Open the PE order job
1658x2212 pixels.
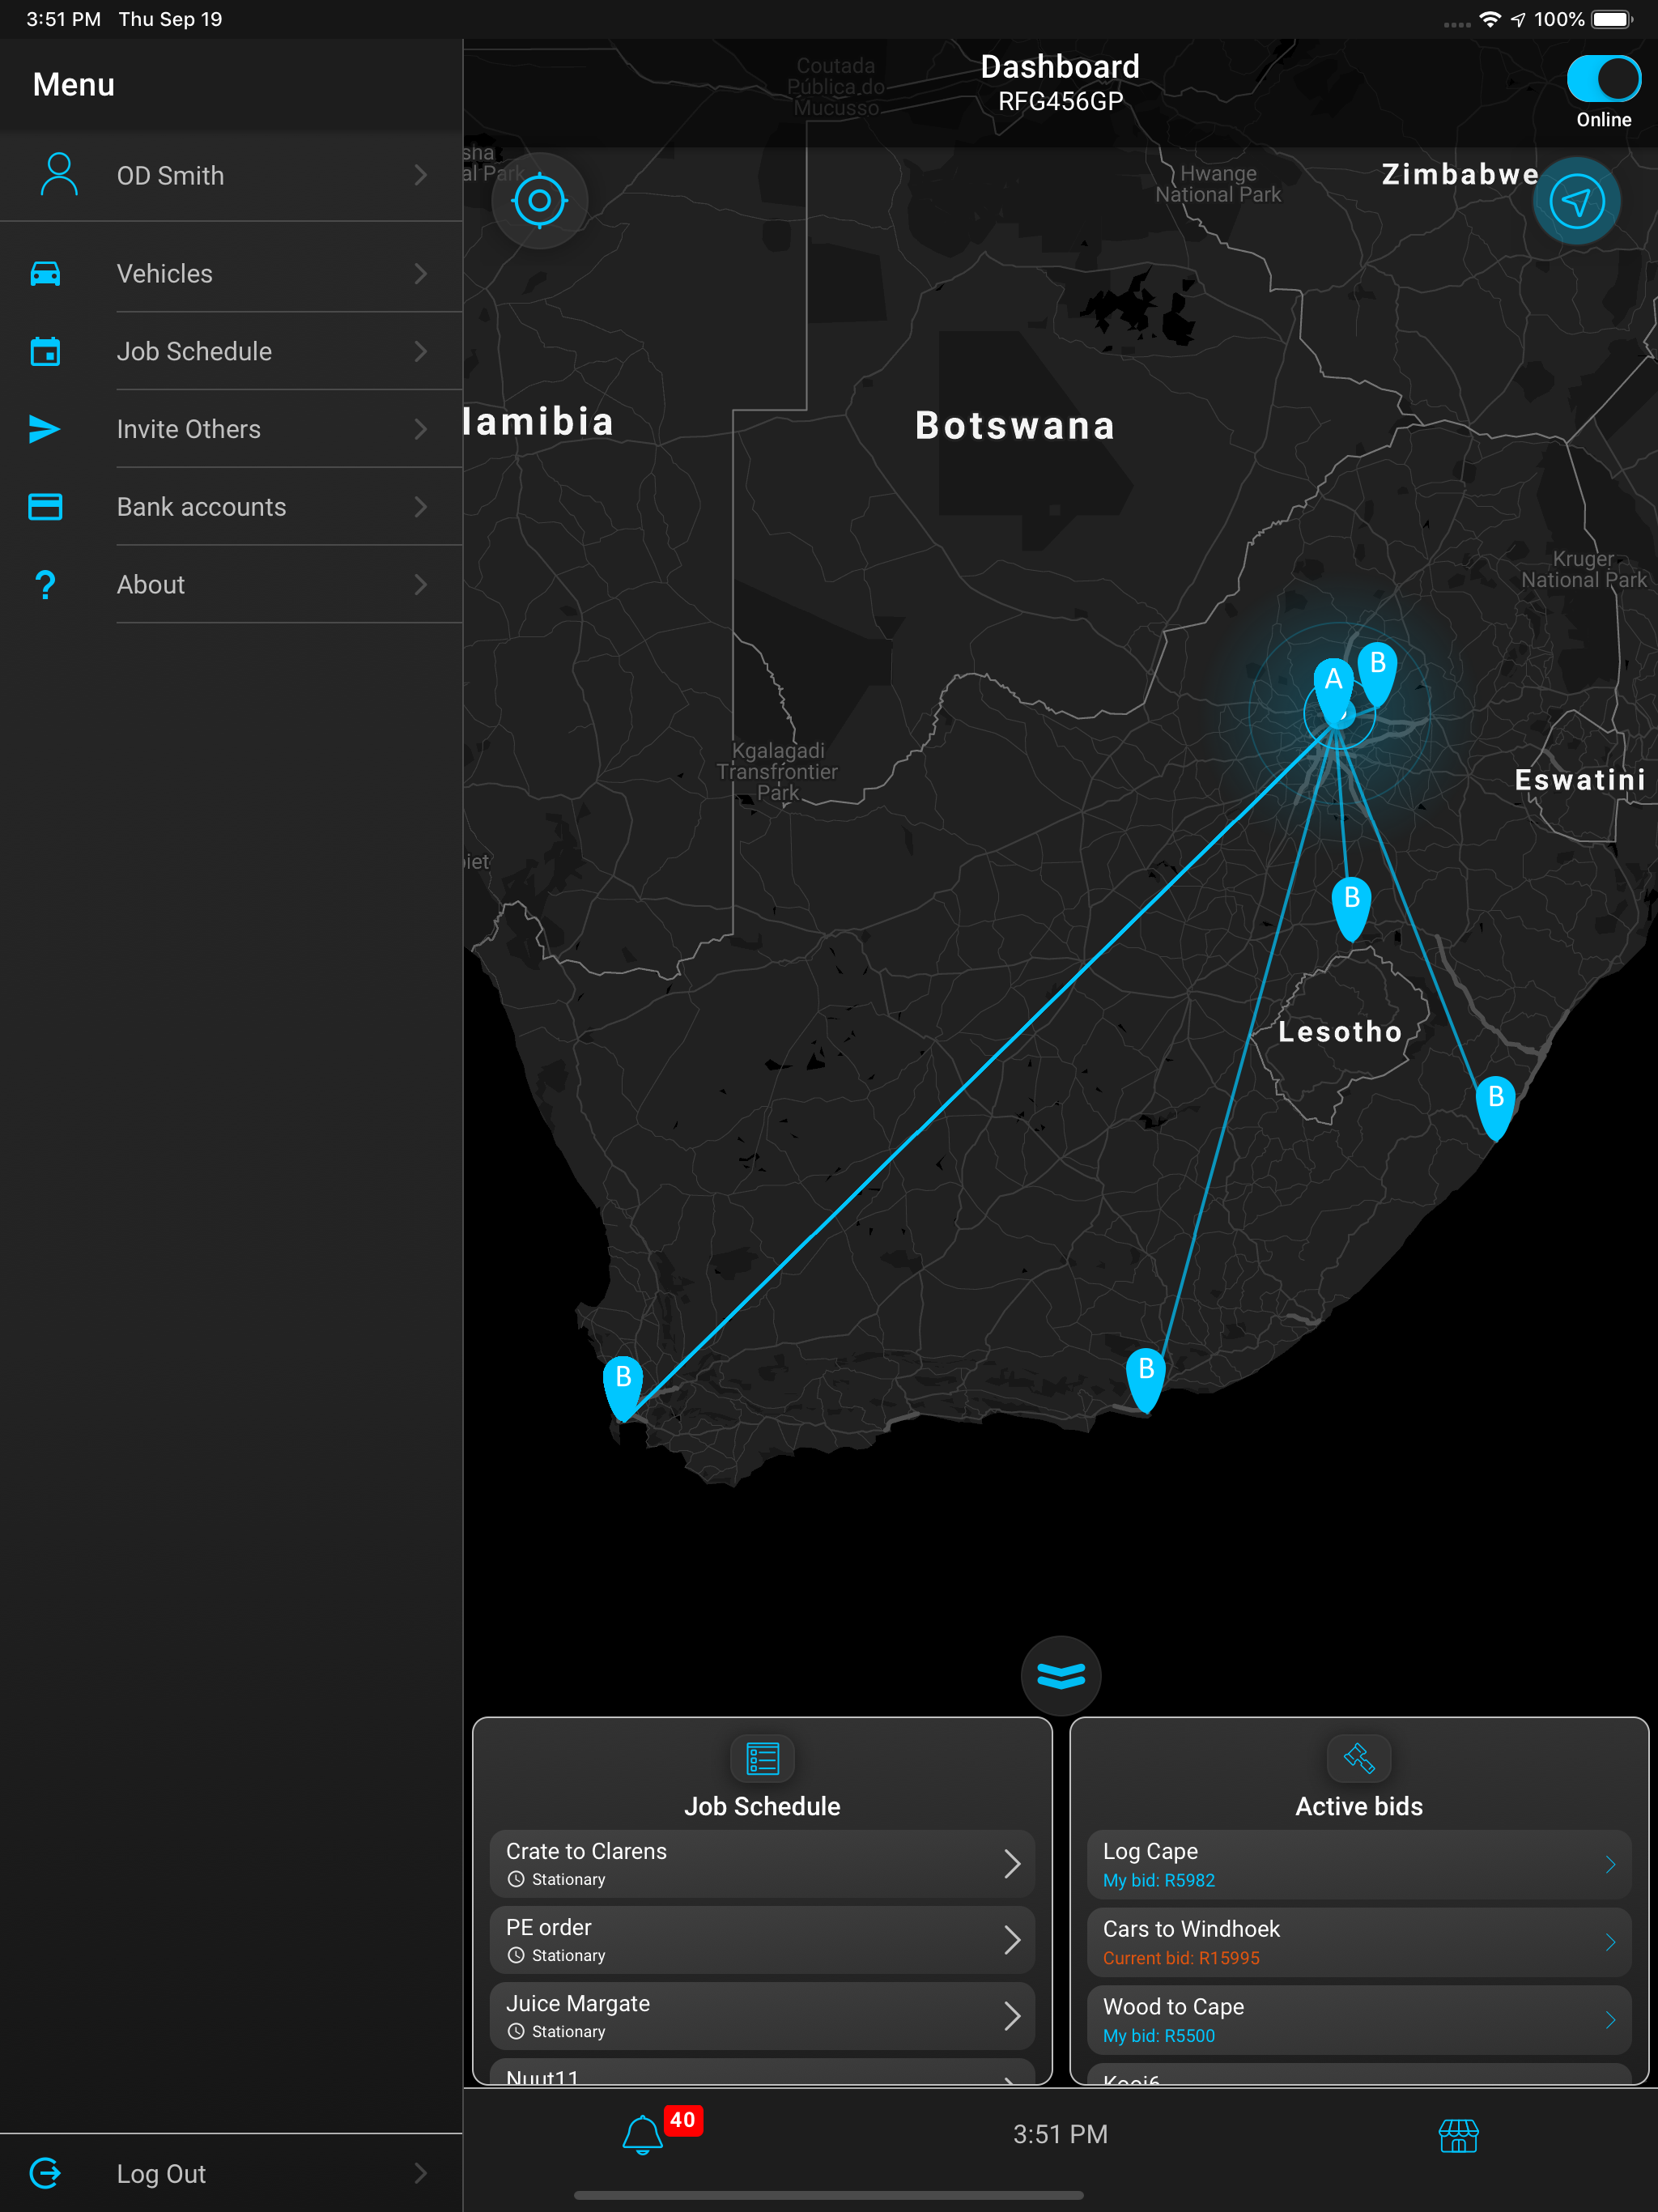pyautogui.click(x=762, y=1940)
